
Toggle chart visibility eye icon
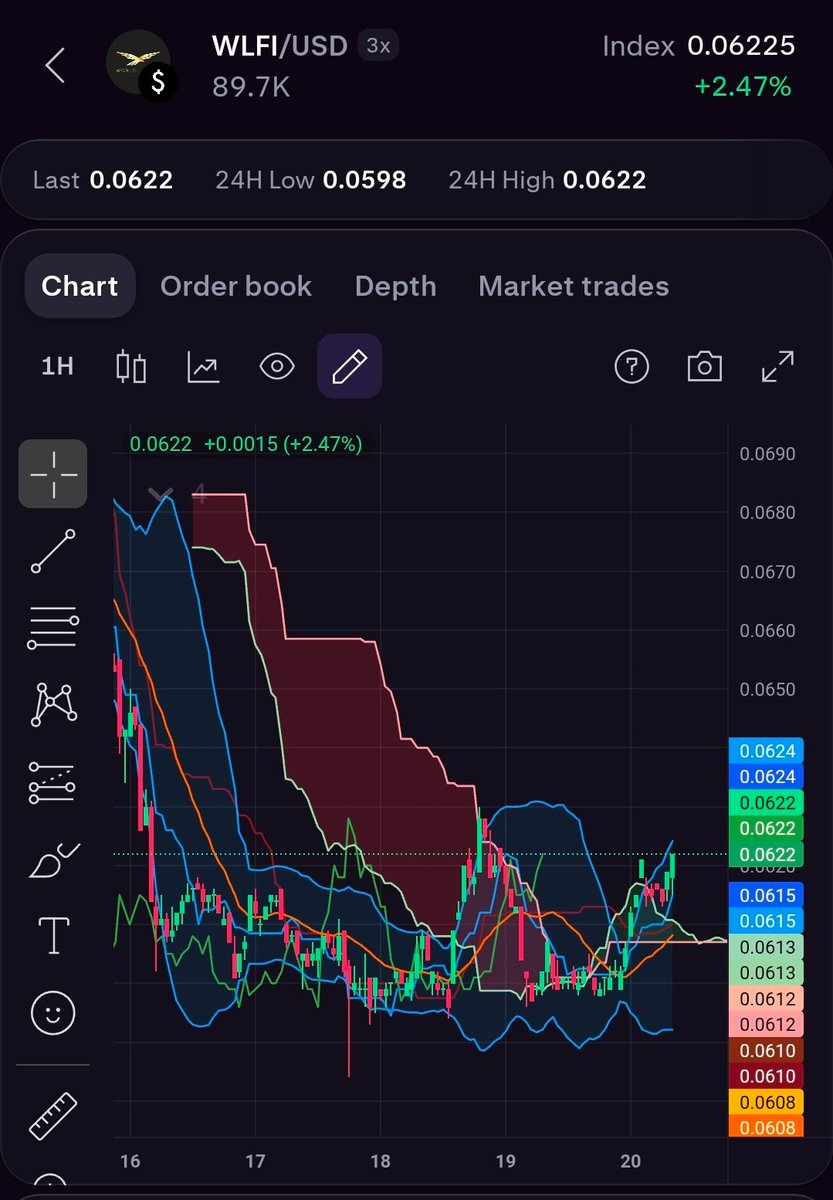tap(277, 367)
